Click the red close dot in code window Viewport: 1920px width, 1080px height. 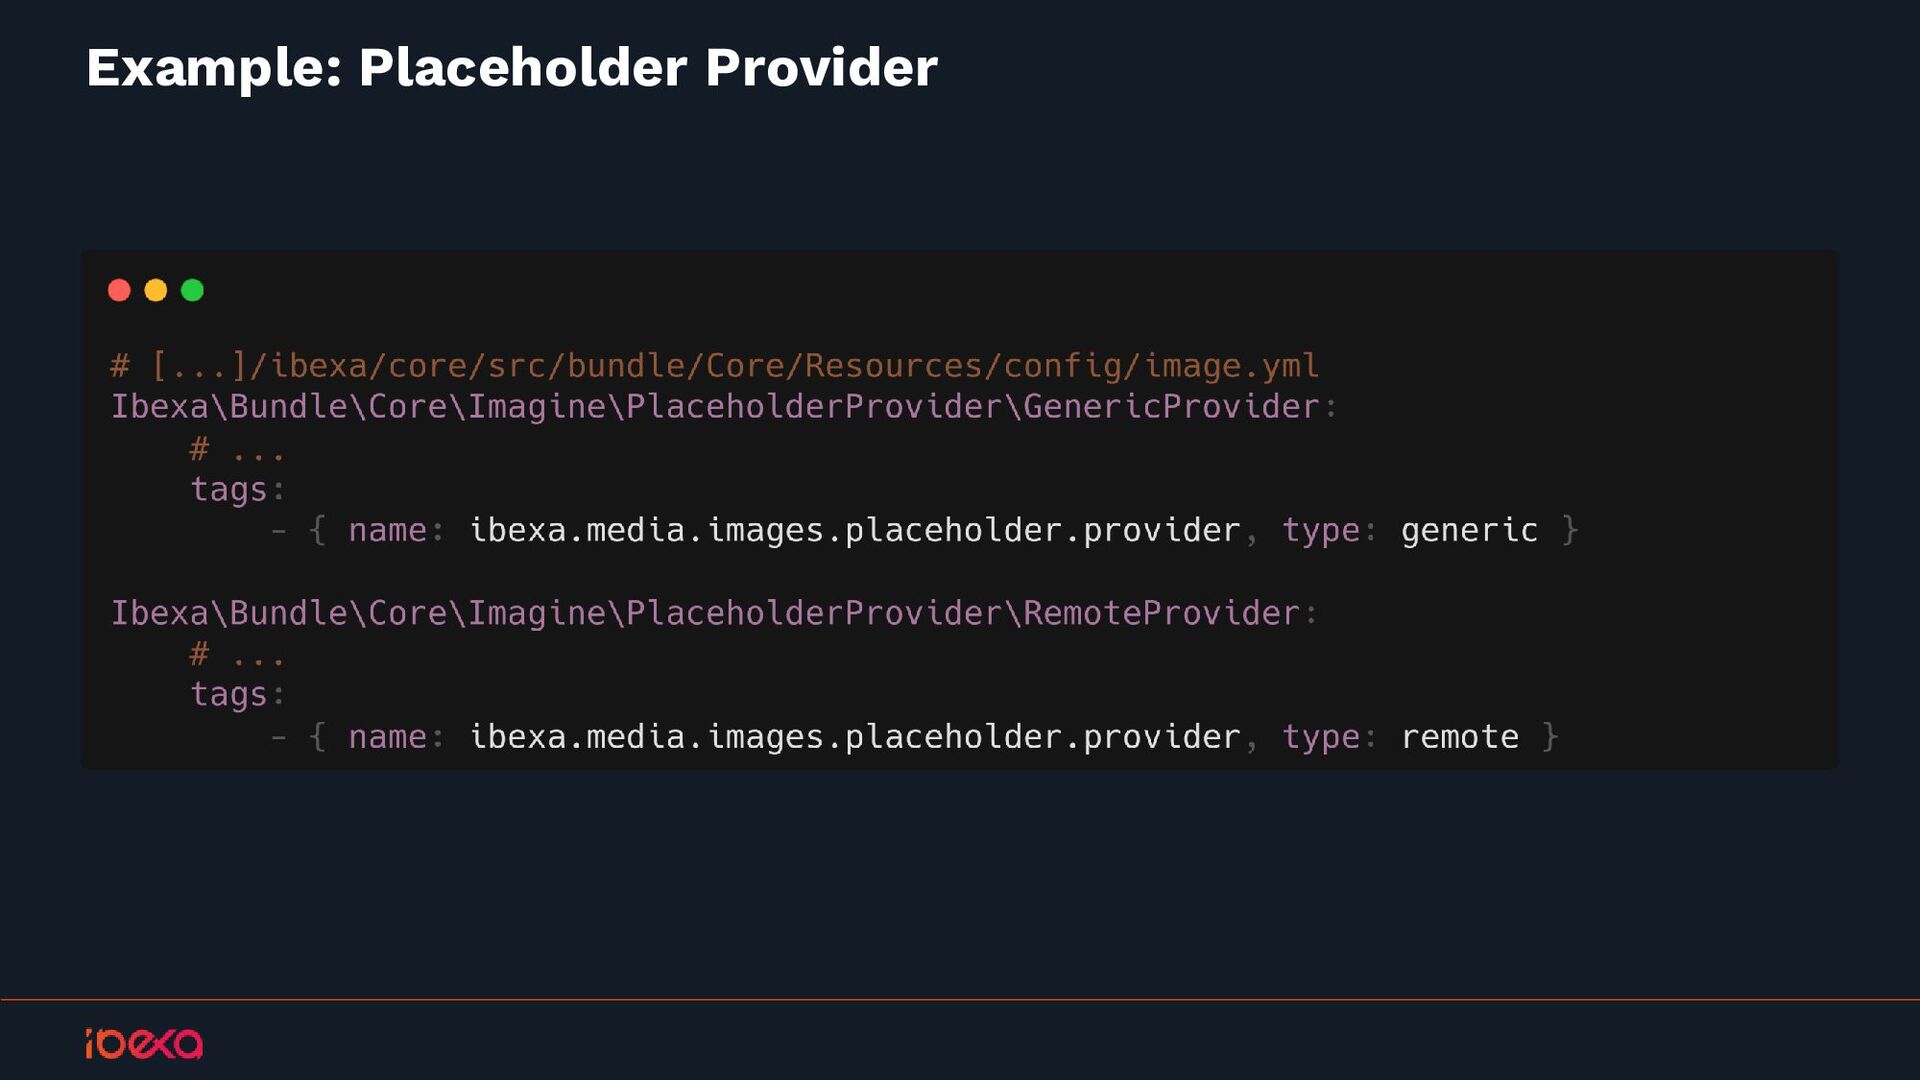click(x=119, y=290)
